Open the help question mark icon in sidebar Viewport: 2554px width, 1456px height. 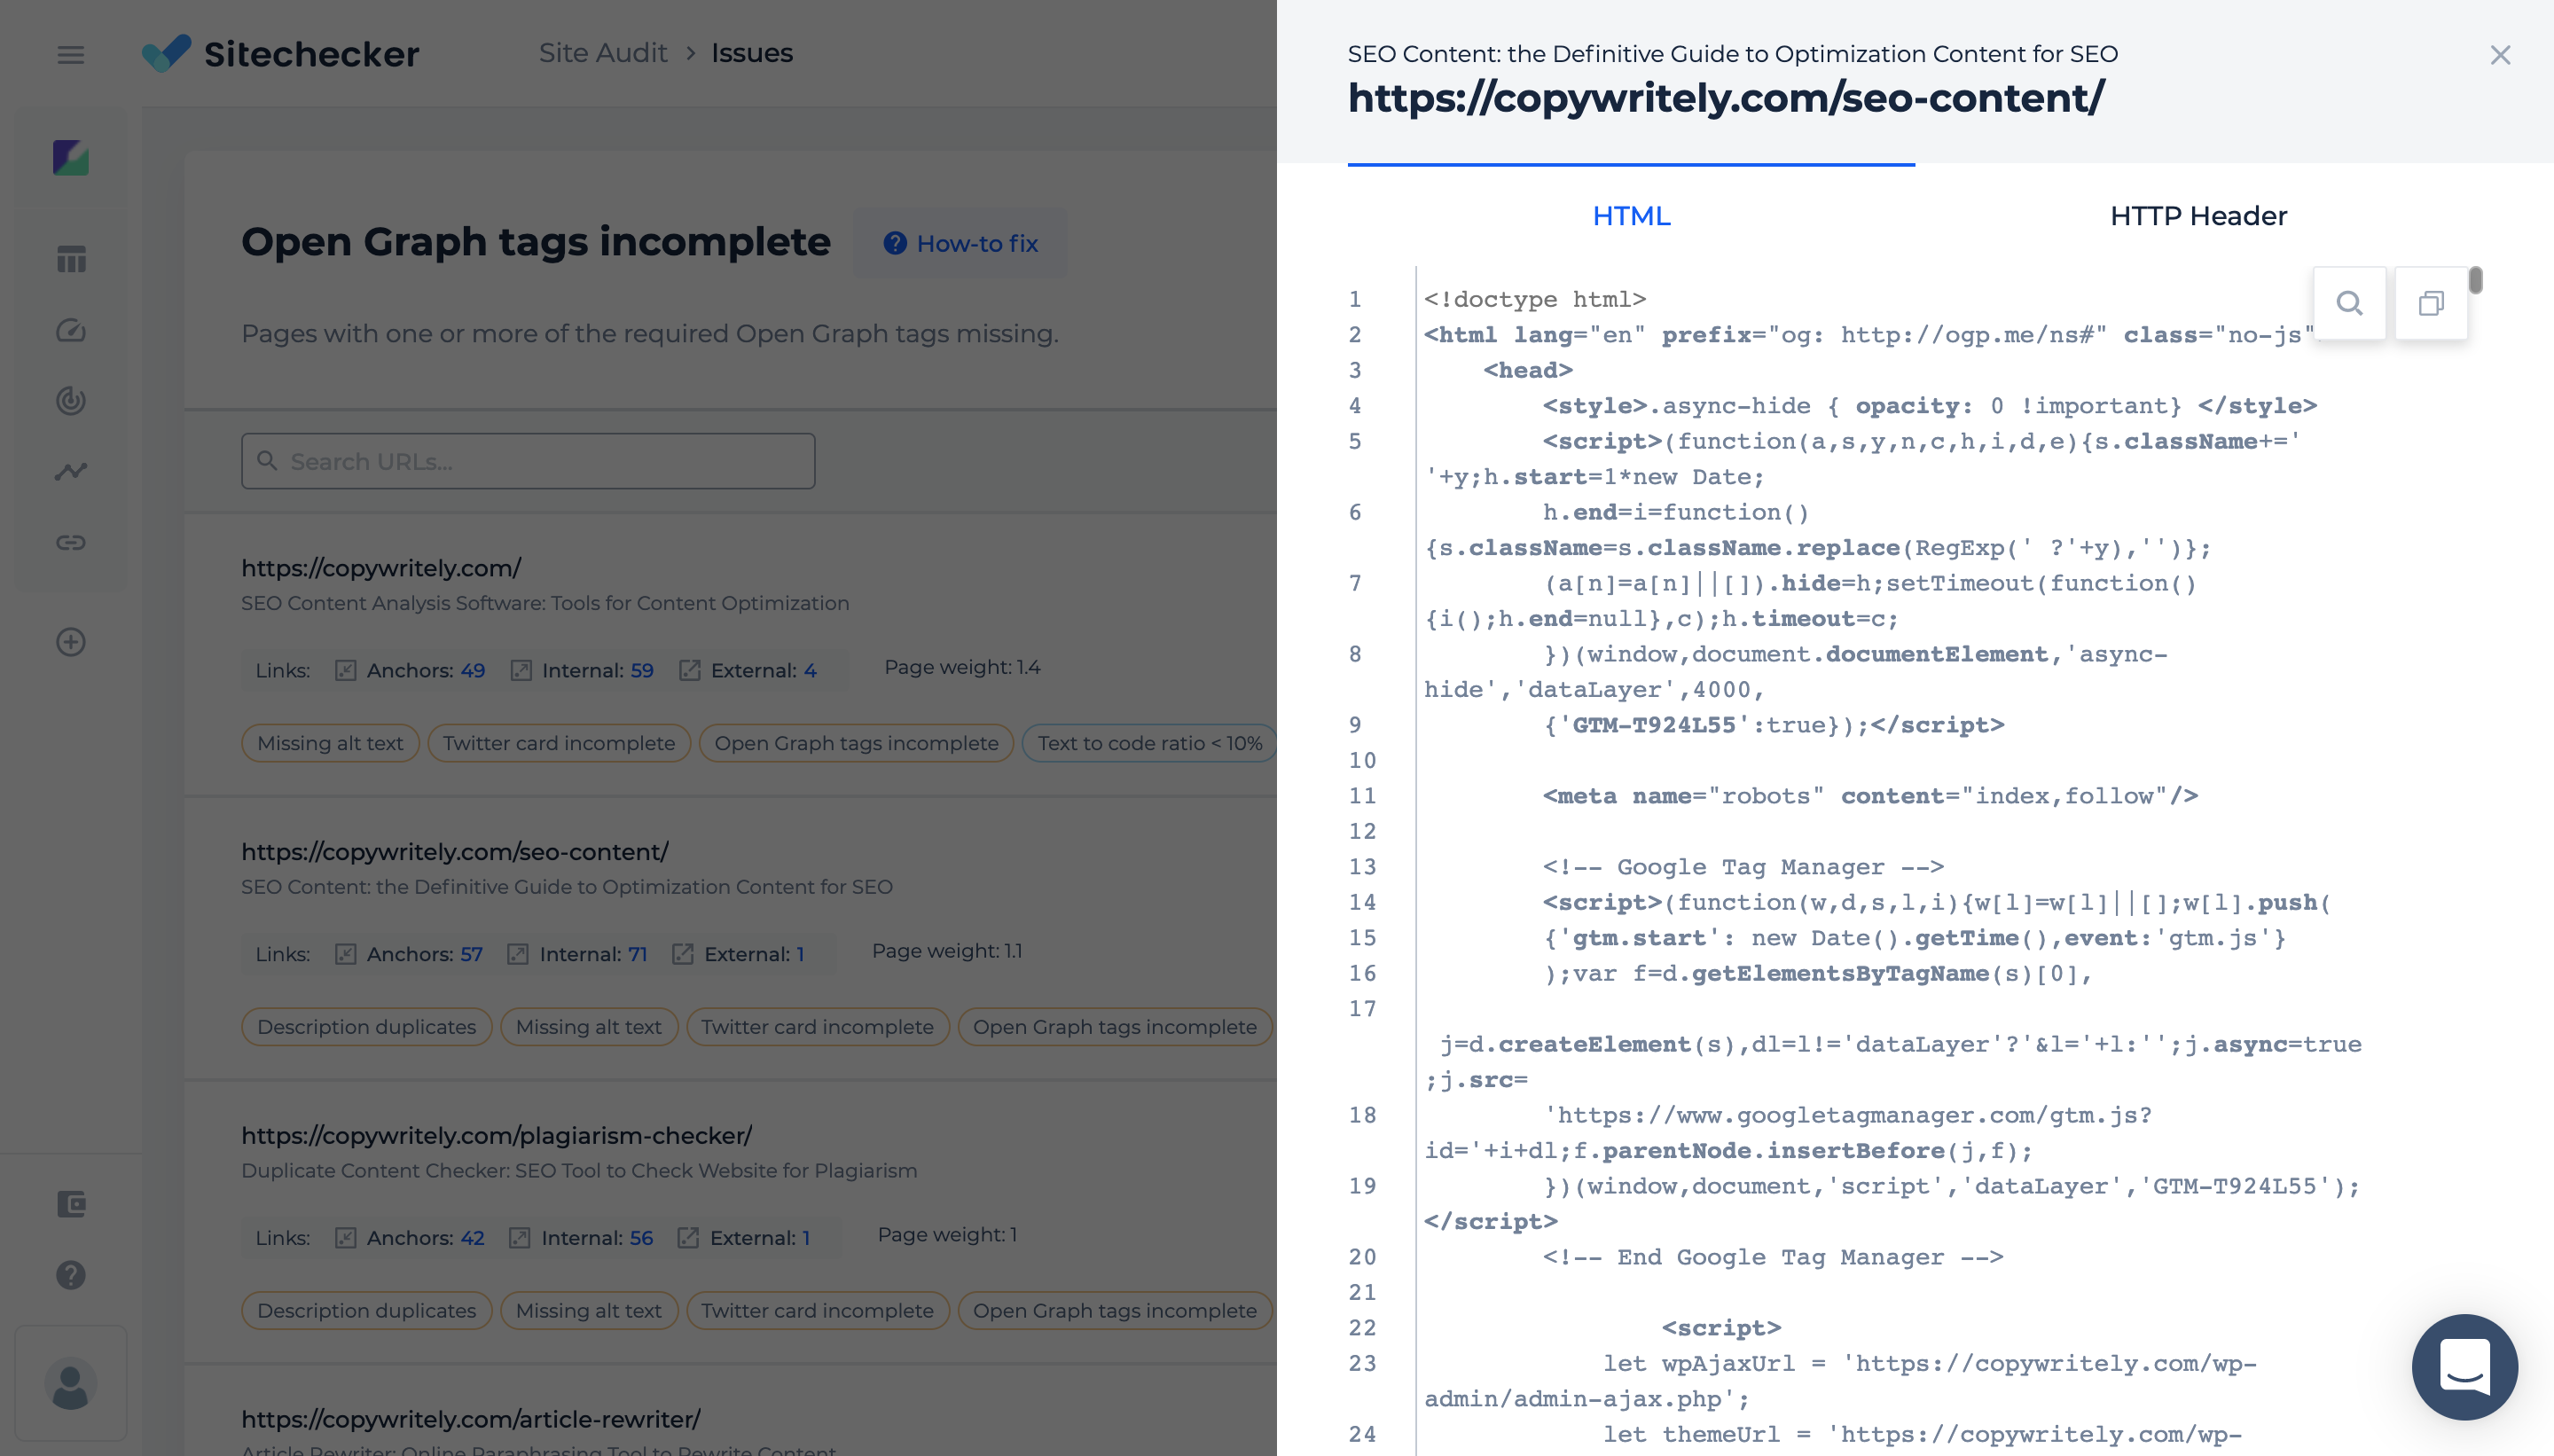[x=71, y=1274]
